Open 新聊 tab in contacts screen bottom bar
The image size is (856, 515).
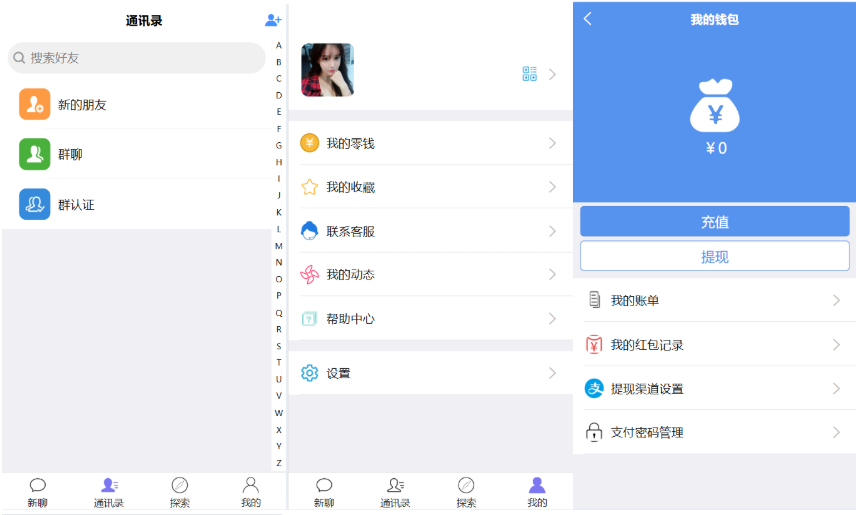[38, 492]
